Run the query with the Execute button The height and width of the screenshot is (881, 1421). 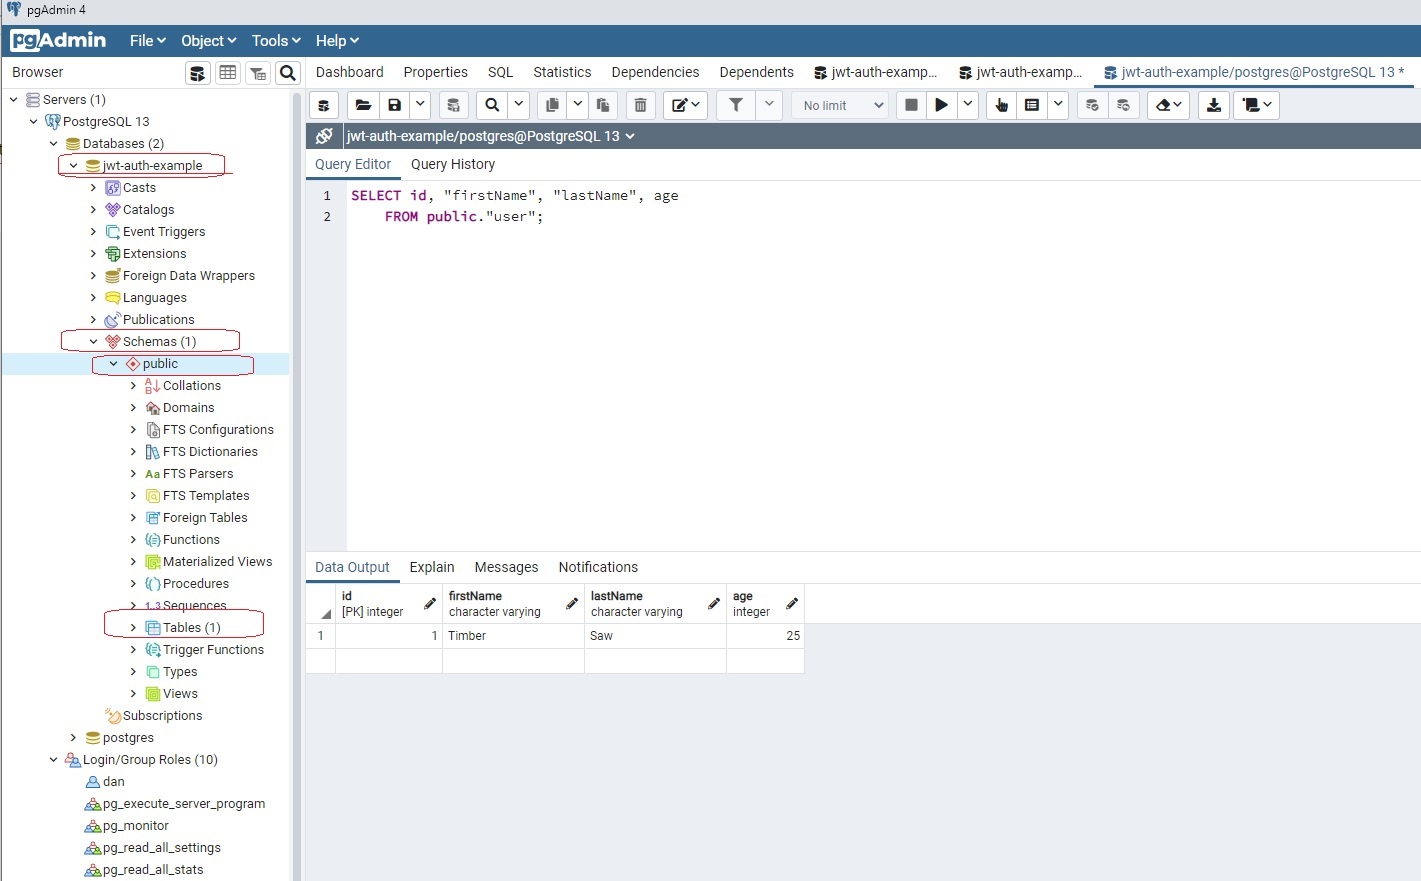(941, 105)
